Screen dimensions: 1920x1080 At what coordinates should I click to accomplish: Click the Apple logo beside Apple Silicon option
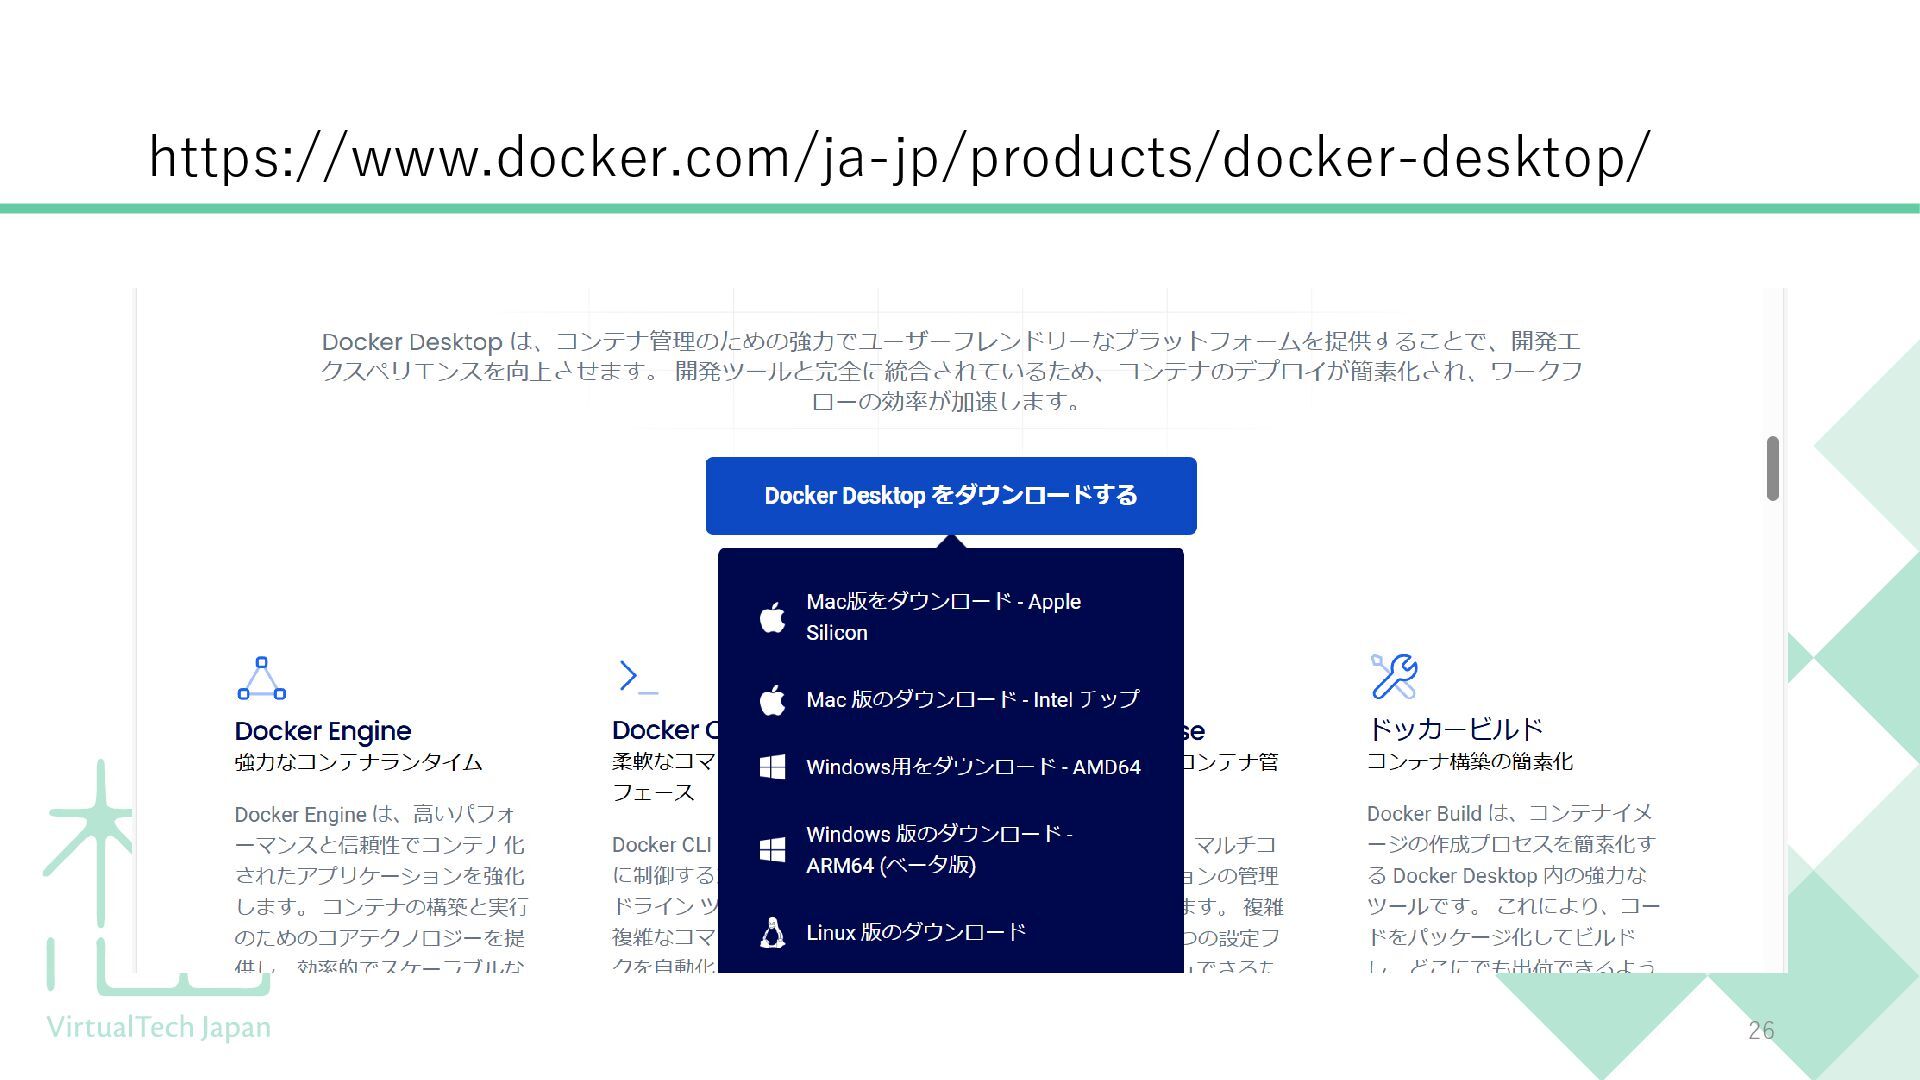click(x=772, y=618)
